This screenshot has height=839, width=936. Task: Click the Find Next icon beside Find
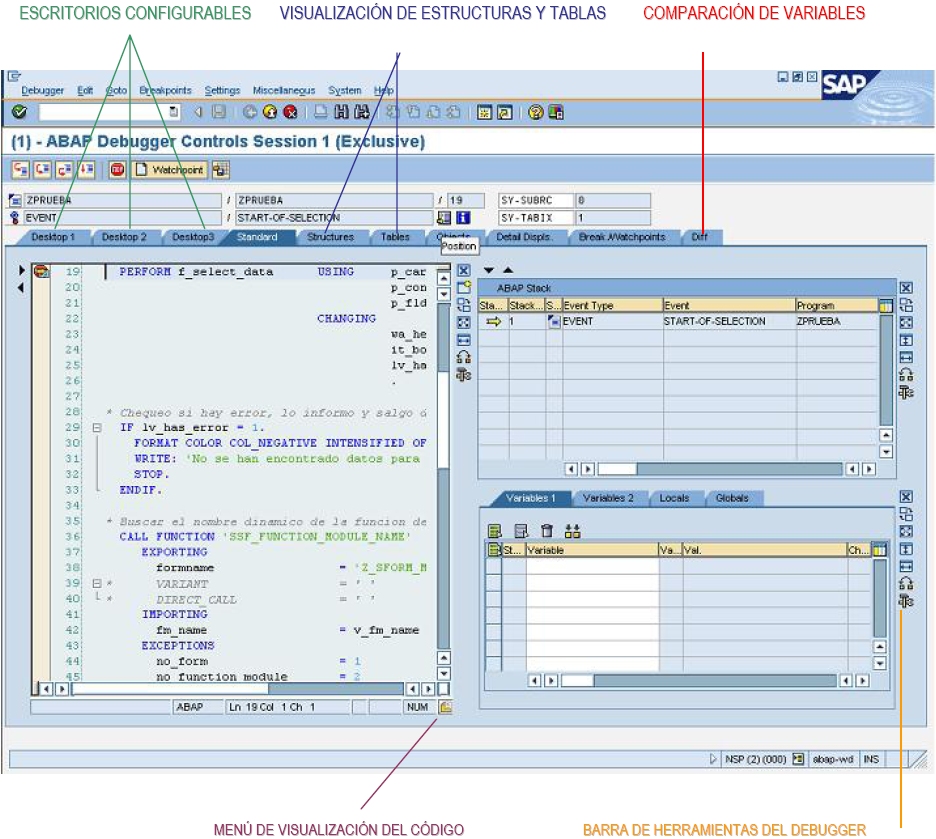click(362, 112)
